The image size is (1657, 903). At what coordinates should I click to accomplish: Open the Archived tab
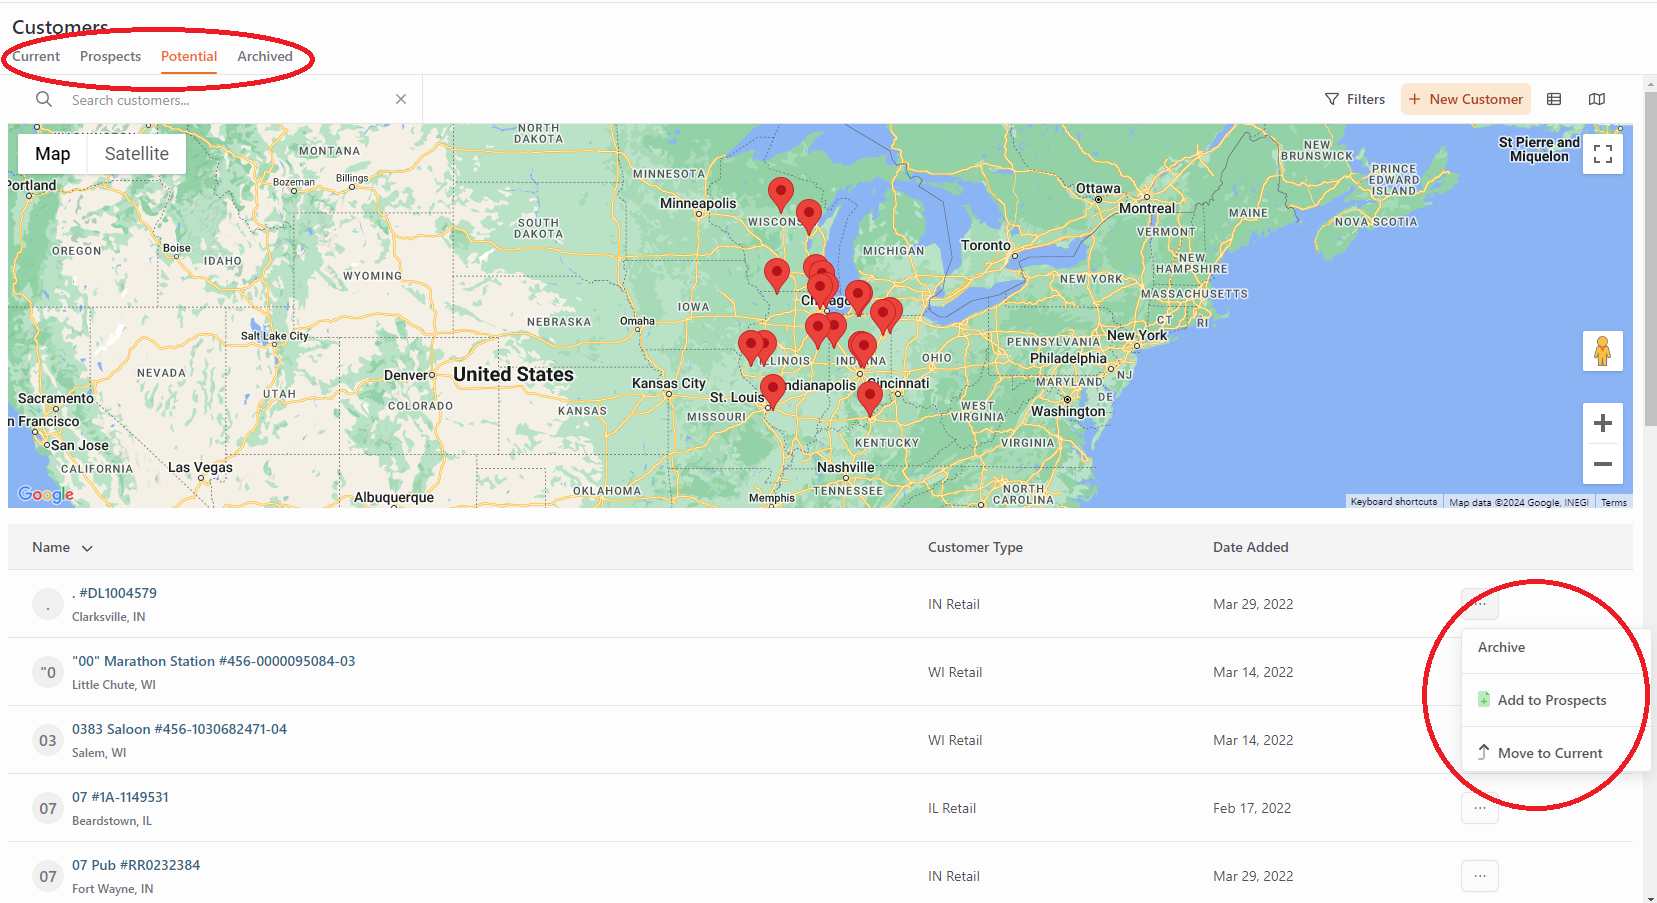tap(265, 56)
